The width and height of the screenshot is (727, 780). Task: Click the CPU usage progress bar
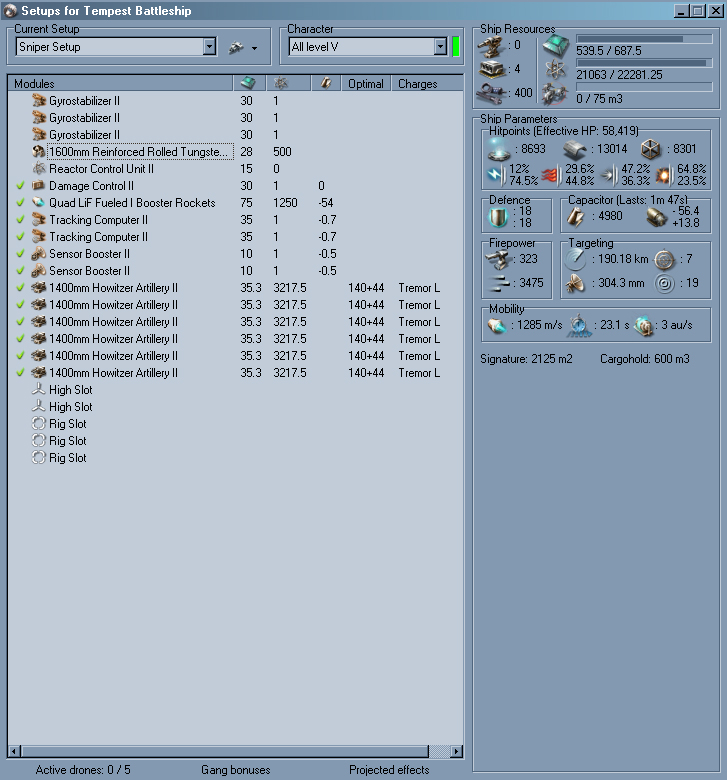(x=644, y=39)
